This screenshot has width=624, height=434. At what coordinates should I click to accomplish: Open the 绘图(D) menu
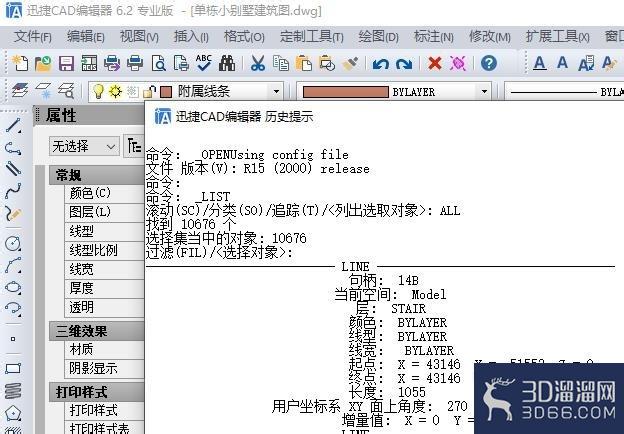pyautogui.click(x=378, y=37)
